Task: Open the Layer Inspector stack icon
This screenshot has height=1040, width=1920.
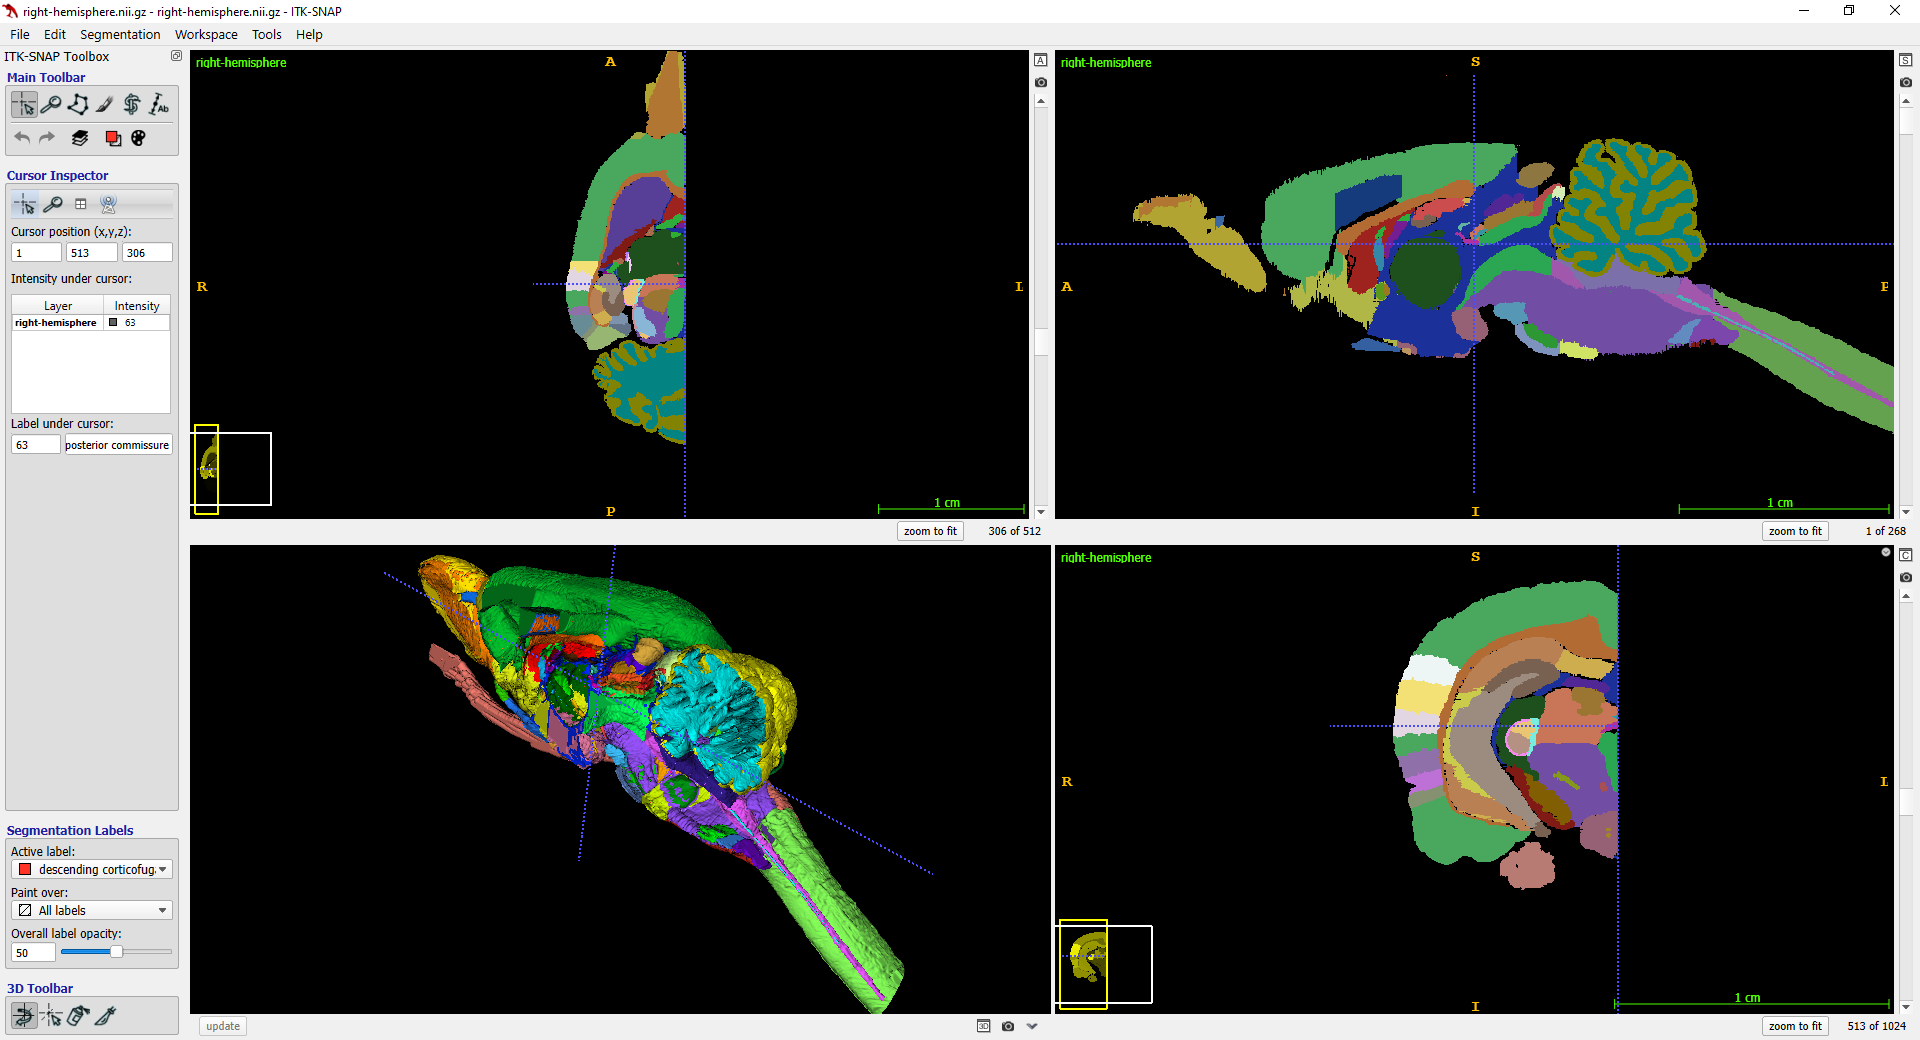Action: point(80,138)
